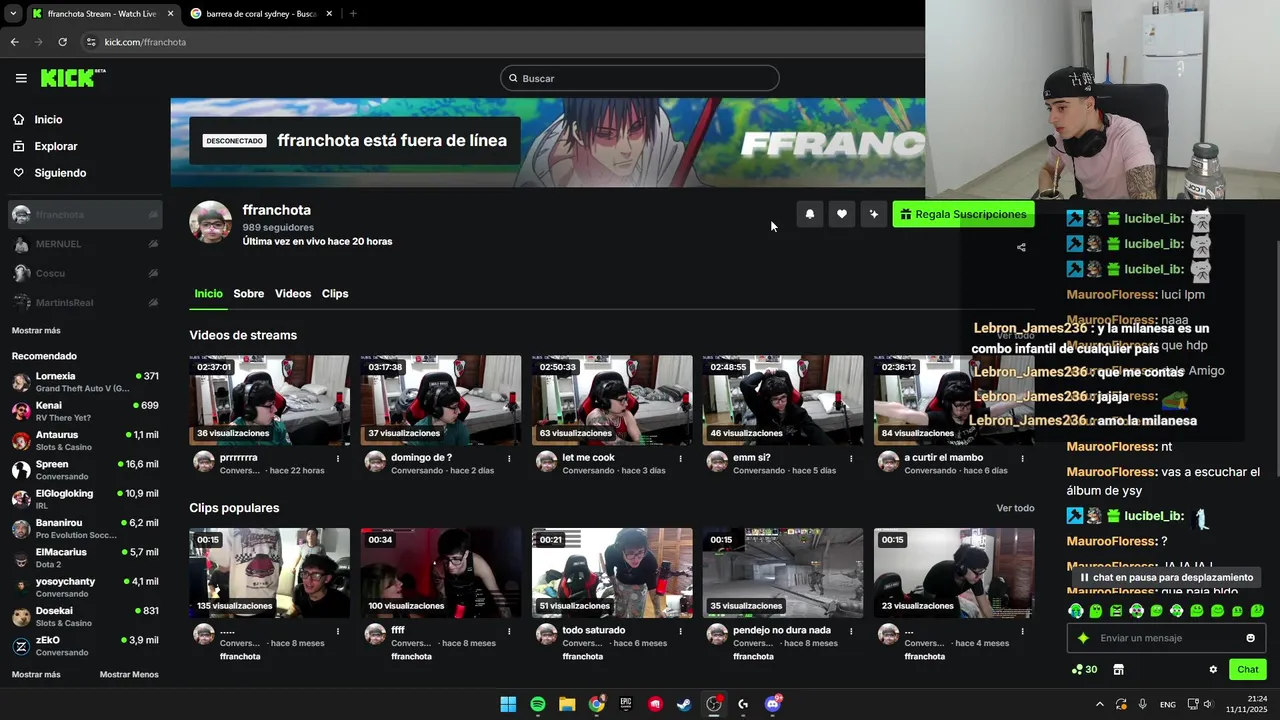Open Epic Games Launcher from the taskbar
1280x720 pixels.
click(626, 704)
